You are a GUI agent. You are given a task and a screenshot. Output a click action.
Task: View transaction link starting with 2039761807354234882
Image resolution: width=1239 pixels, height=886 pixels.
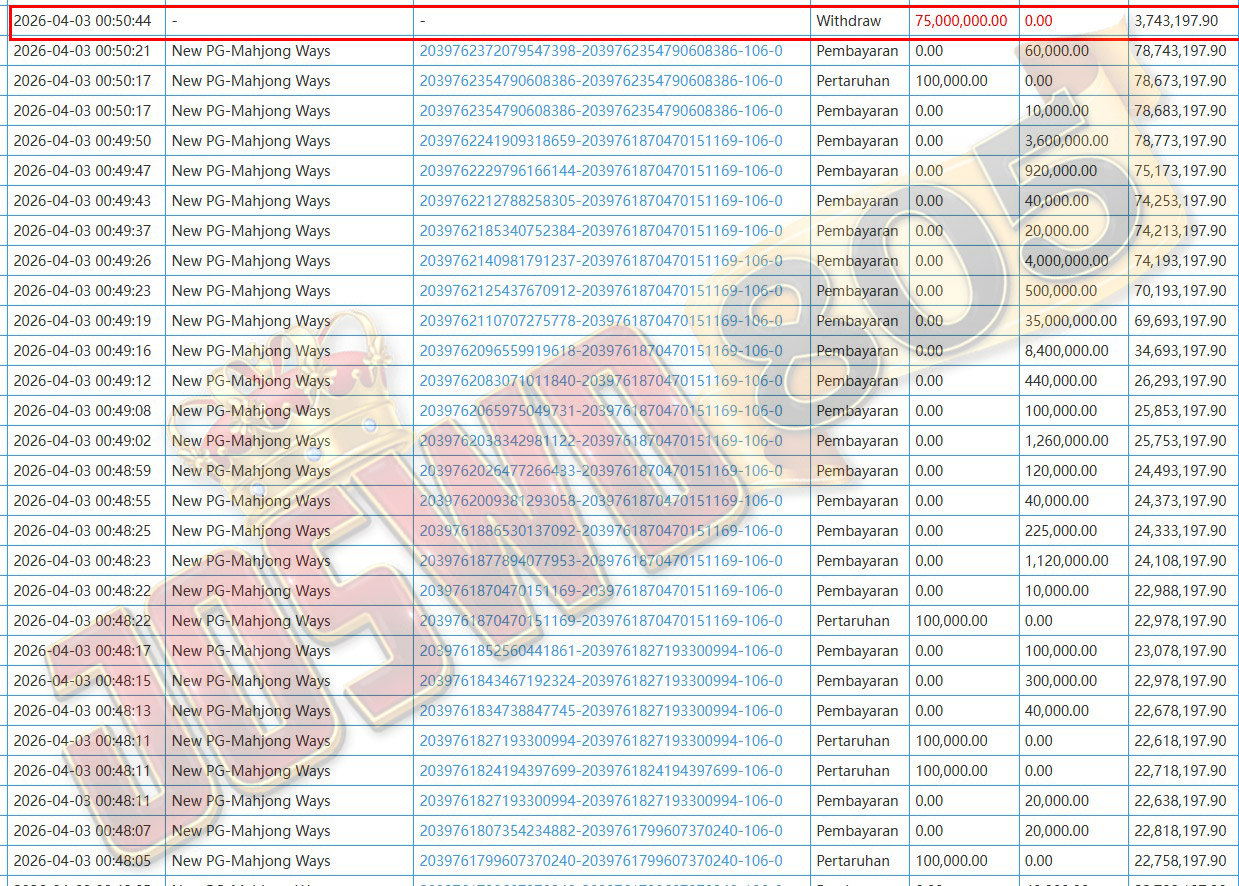click(601, 831)
